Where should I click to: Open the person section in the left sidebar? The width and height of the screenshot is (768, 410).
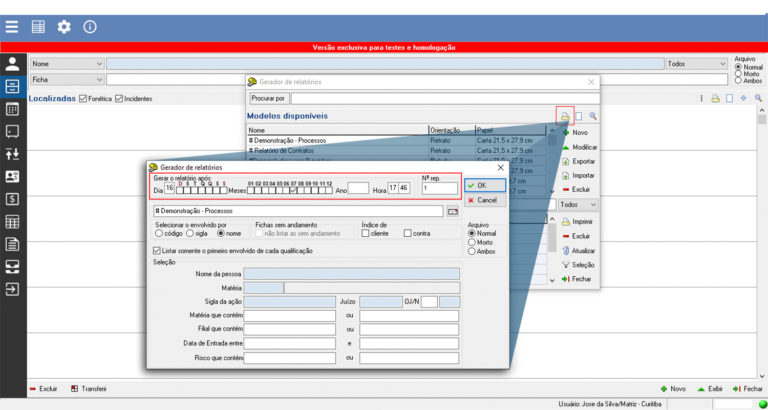12,64
